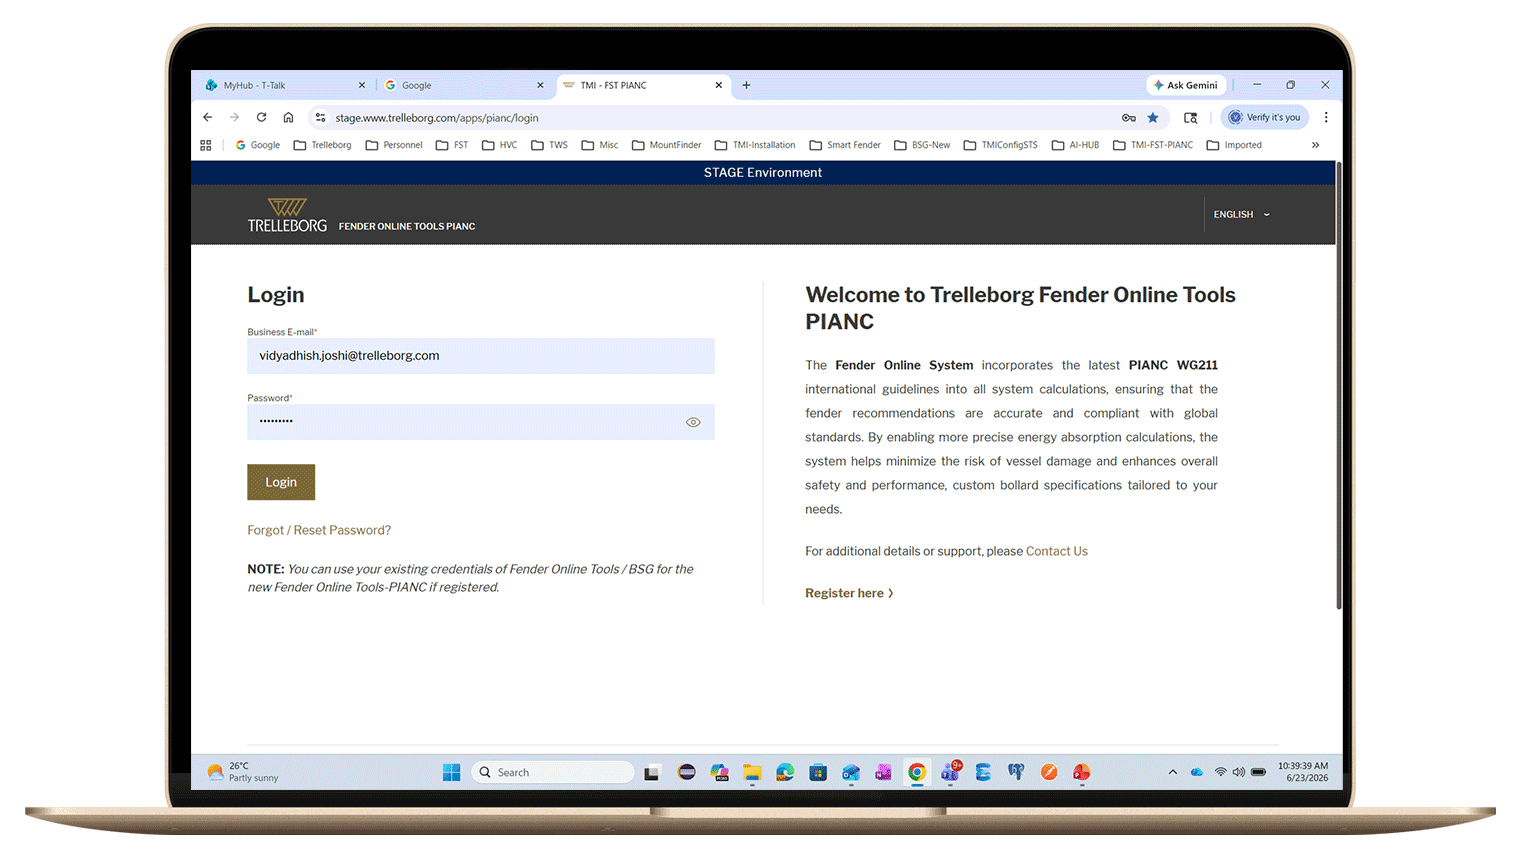Open Microsoft Store from the taskbar

tap(818, 772)
